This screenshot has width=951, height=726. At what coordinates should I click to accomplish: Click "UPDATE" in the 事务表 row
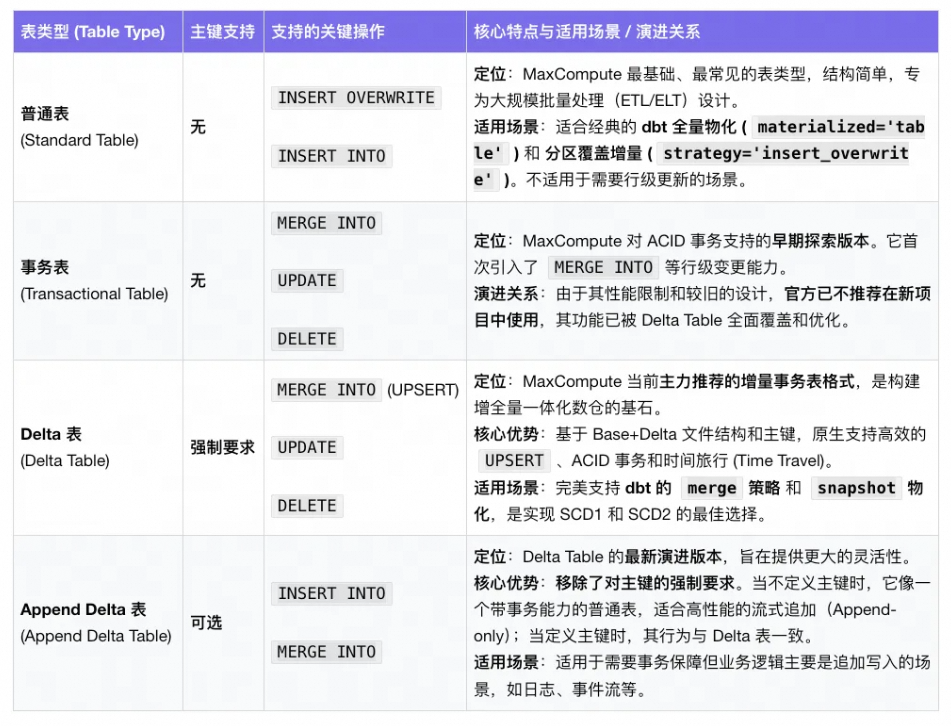307,280
